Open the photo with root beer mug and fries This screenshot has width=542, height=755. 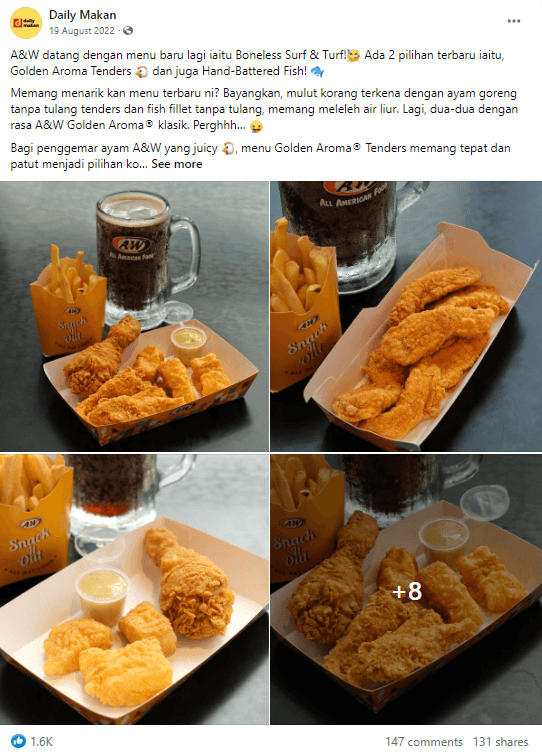[134, 316]
